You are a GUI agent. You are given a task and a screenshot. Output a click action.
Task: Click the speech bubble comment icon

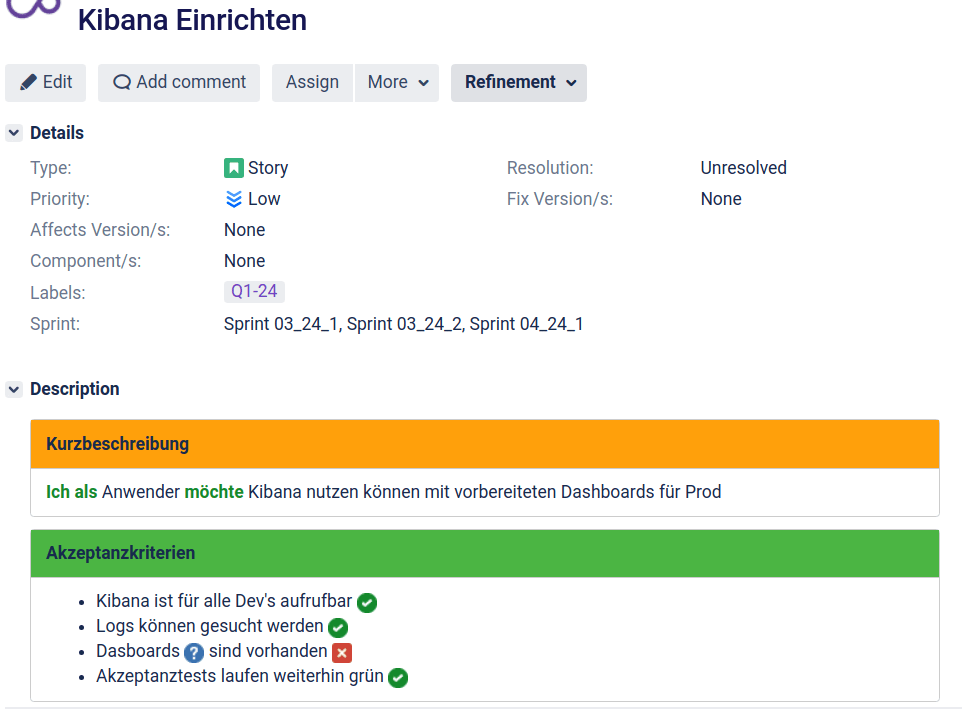point(122,82)
